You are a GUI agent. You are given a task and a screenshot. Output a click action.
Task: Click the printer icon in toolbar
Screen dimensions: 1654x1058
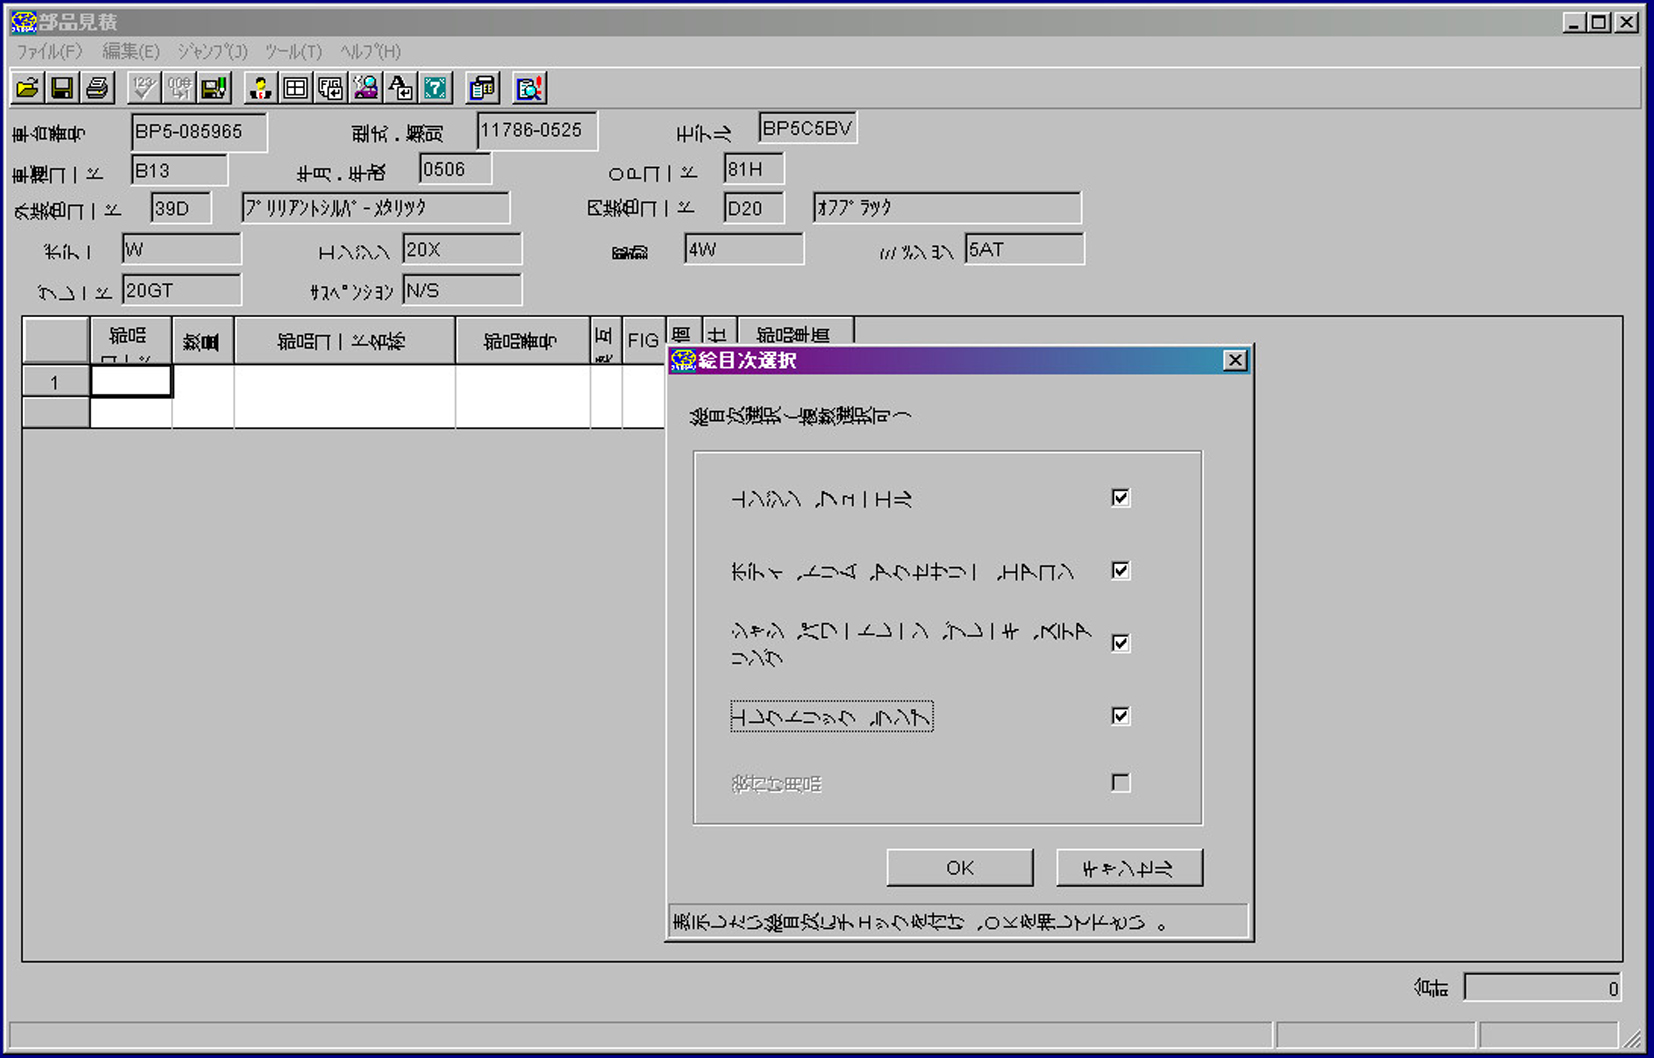(97, 89)
